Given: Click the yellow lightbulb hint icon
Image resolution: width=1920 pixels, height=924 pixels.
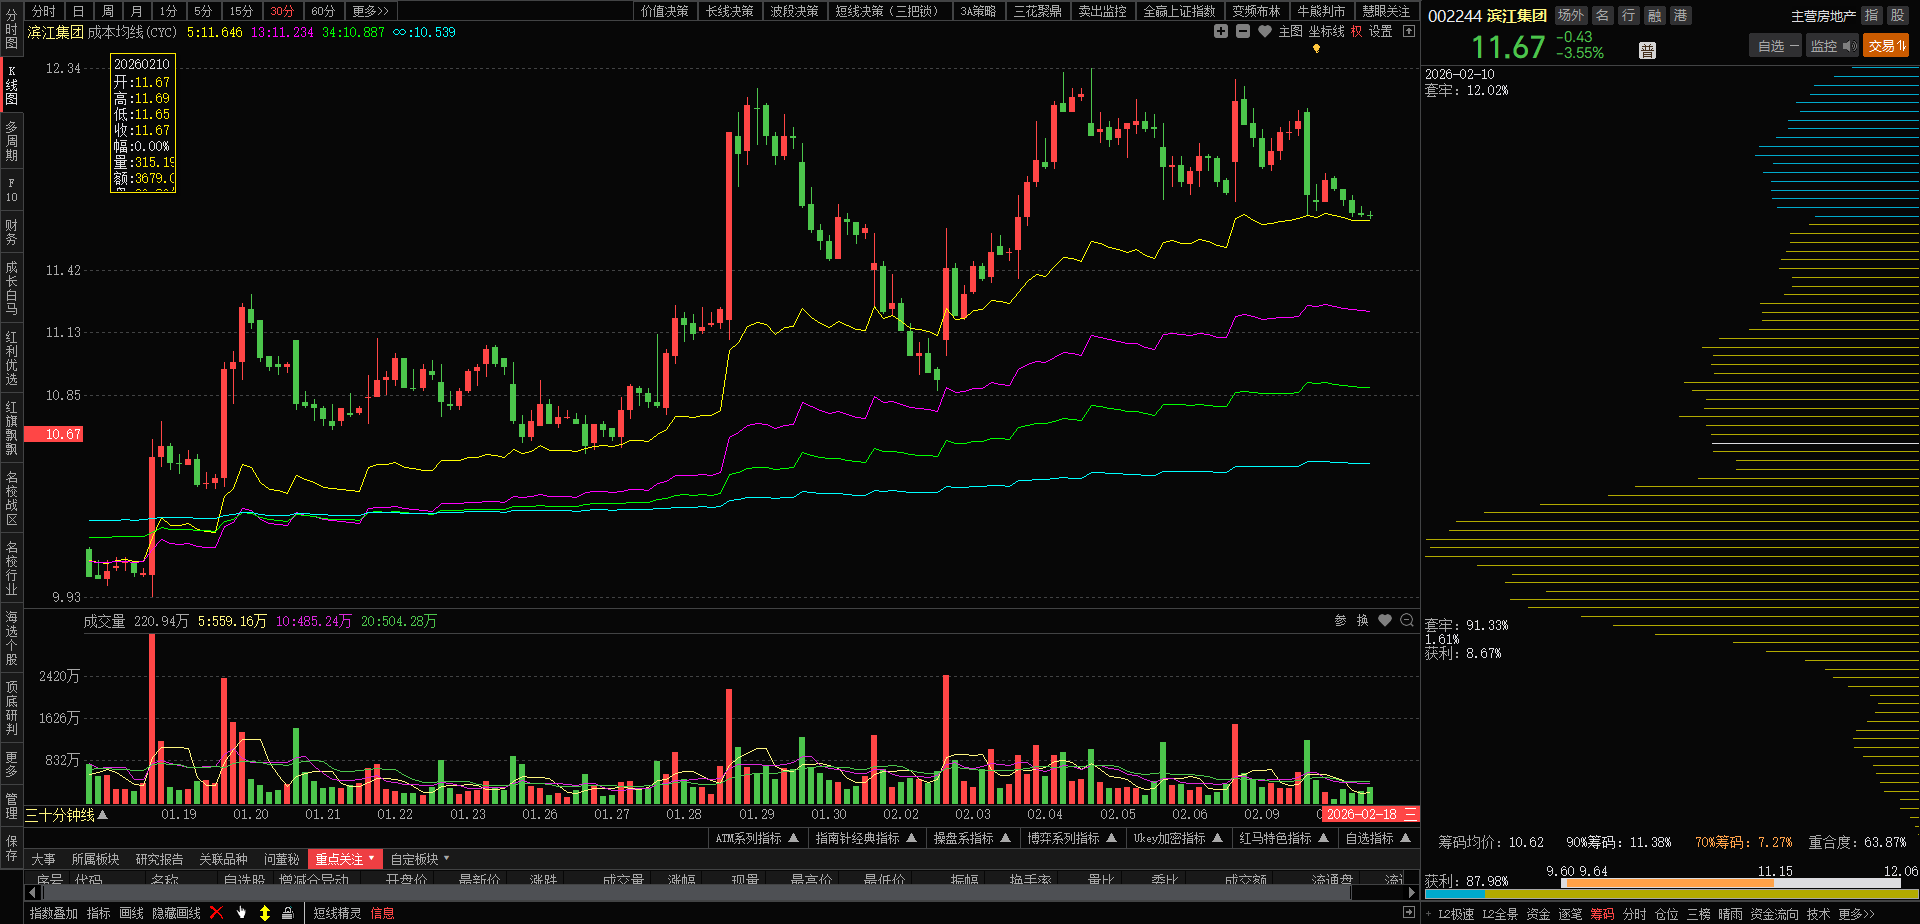Looking at the screenshot, I should click(x=1316, y=48).
